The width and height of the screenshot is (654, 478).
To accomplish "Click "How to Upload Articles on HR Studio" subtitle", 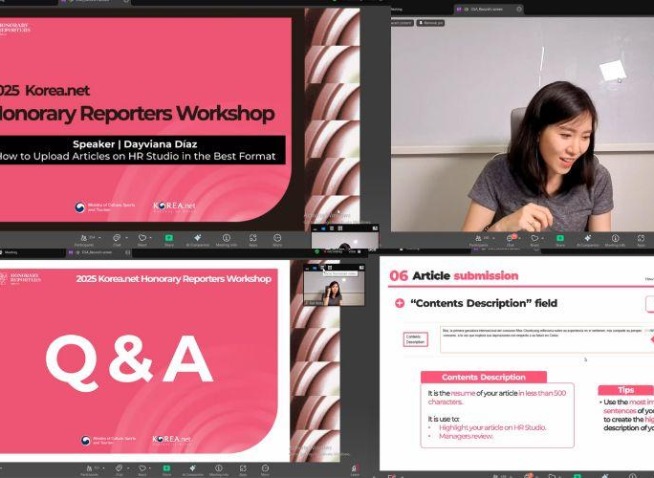I will (137, 156).
